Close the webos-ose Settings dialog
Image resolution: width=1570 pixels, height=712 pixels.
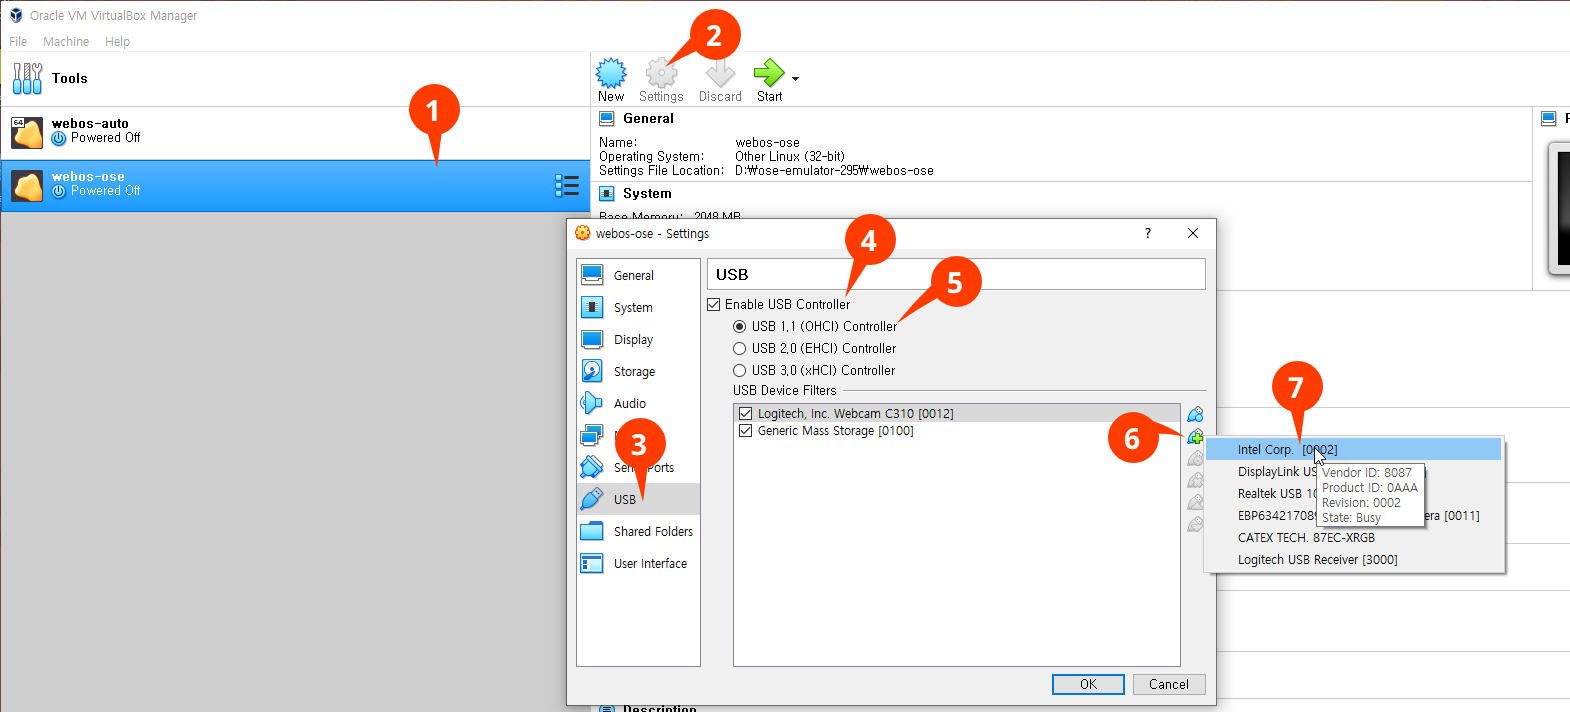[1193, 233]
